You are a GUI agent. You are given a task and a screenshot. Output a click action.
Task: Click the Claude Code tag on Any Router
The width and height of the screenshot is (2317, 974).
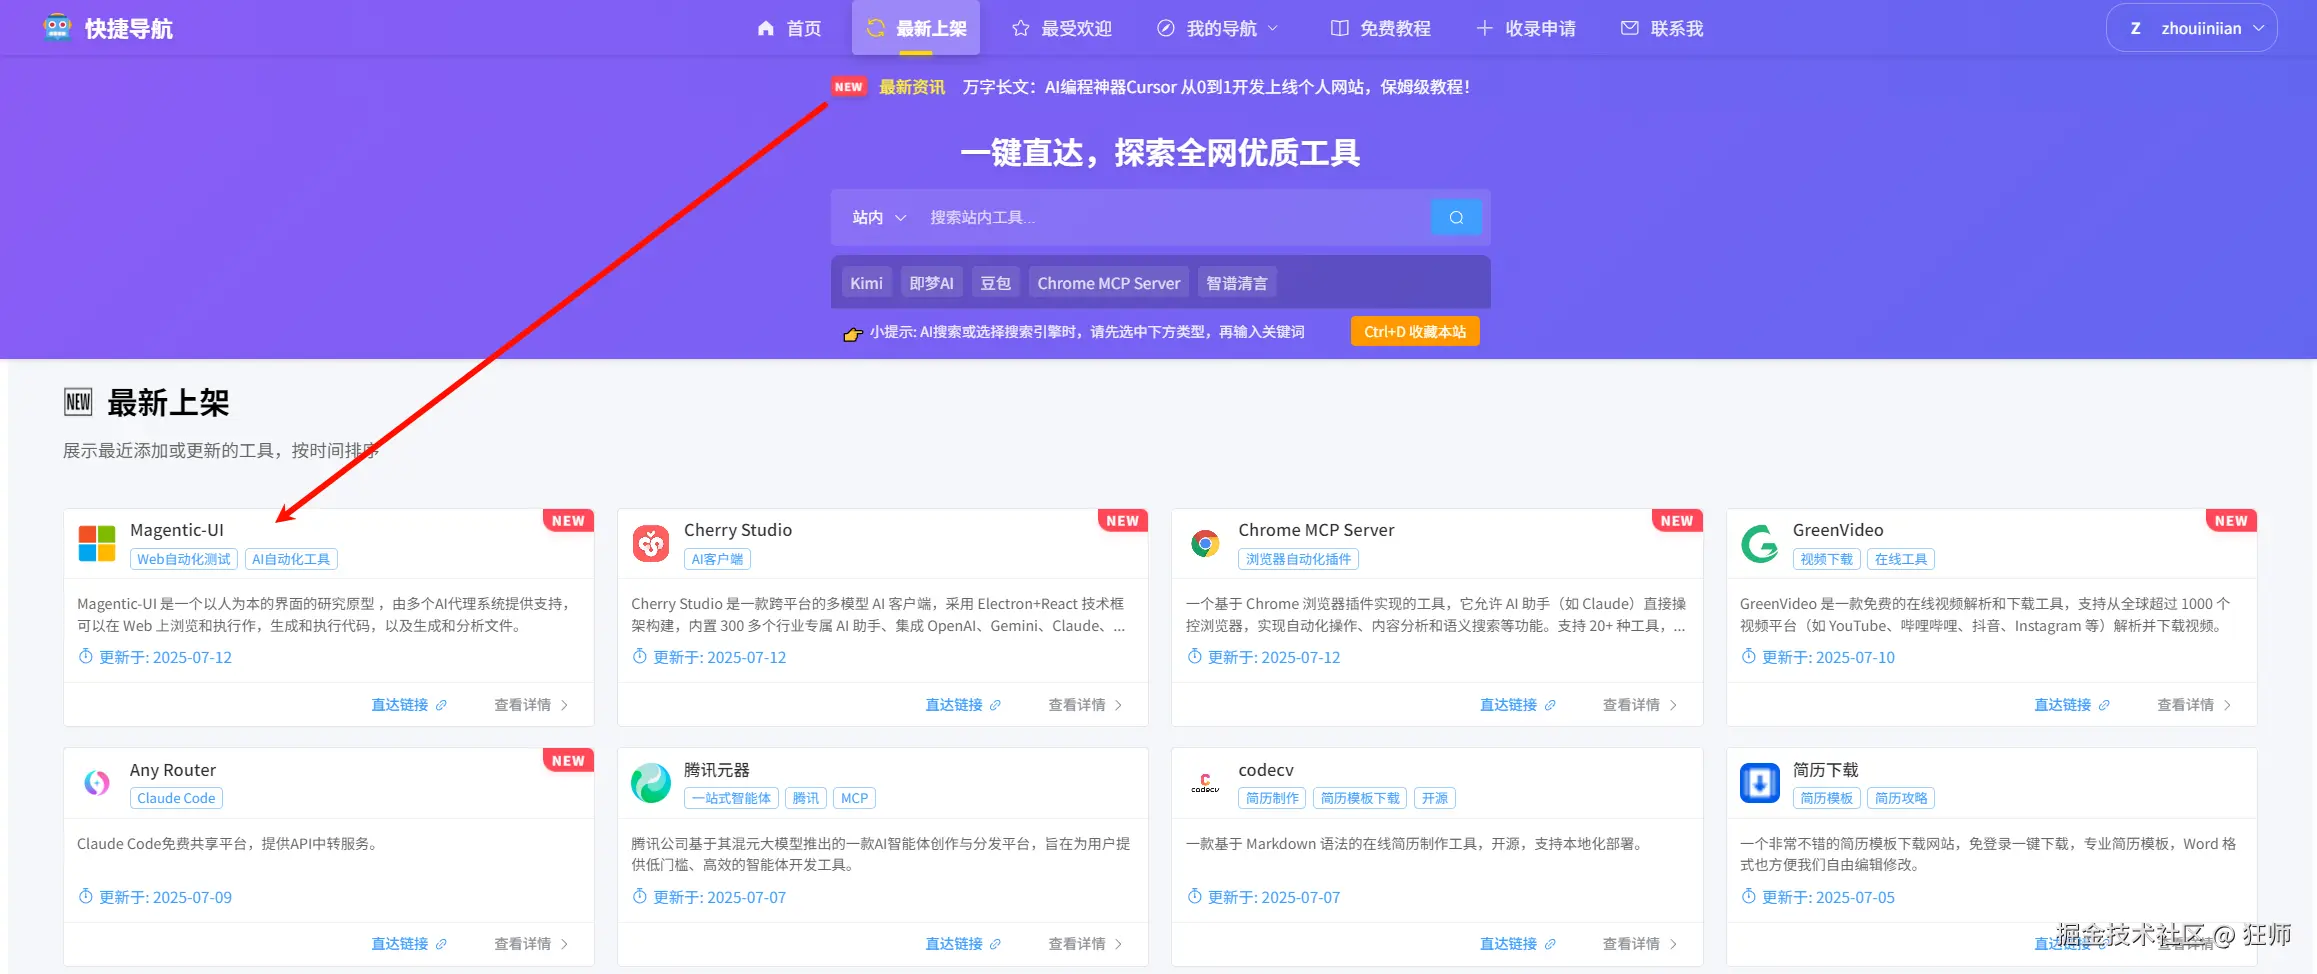(176, 798)
